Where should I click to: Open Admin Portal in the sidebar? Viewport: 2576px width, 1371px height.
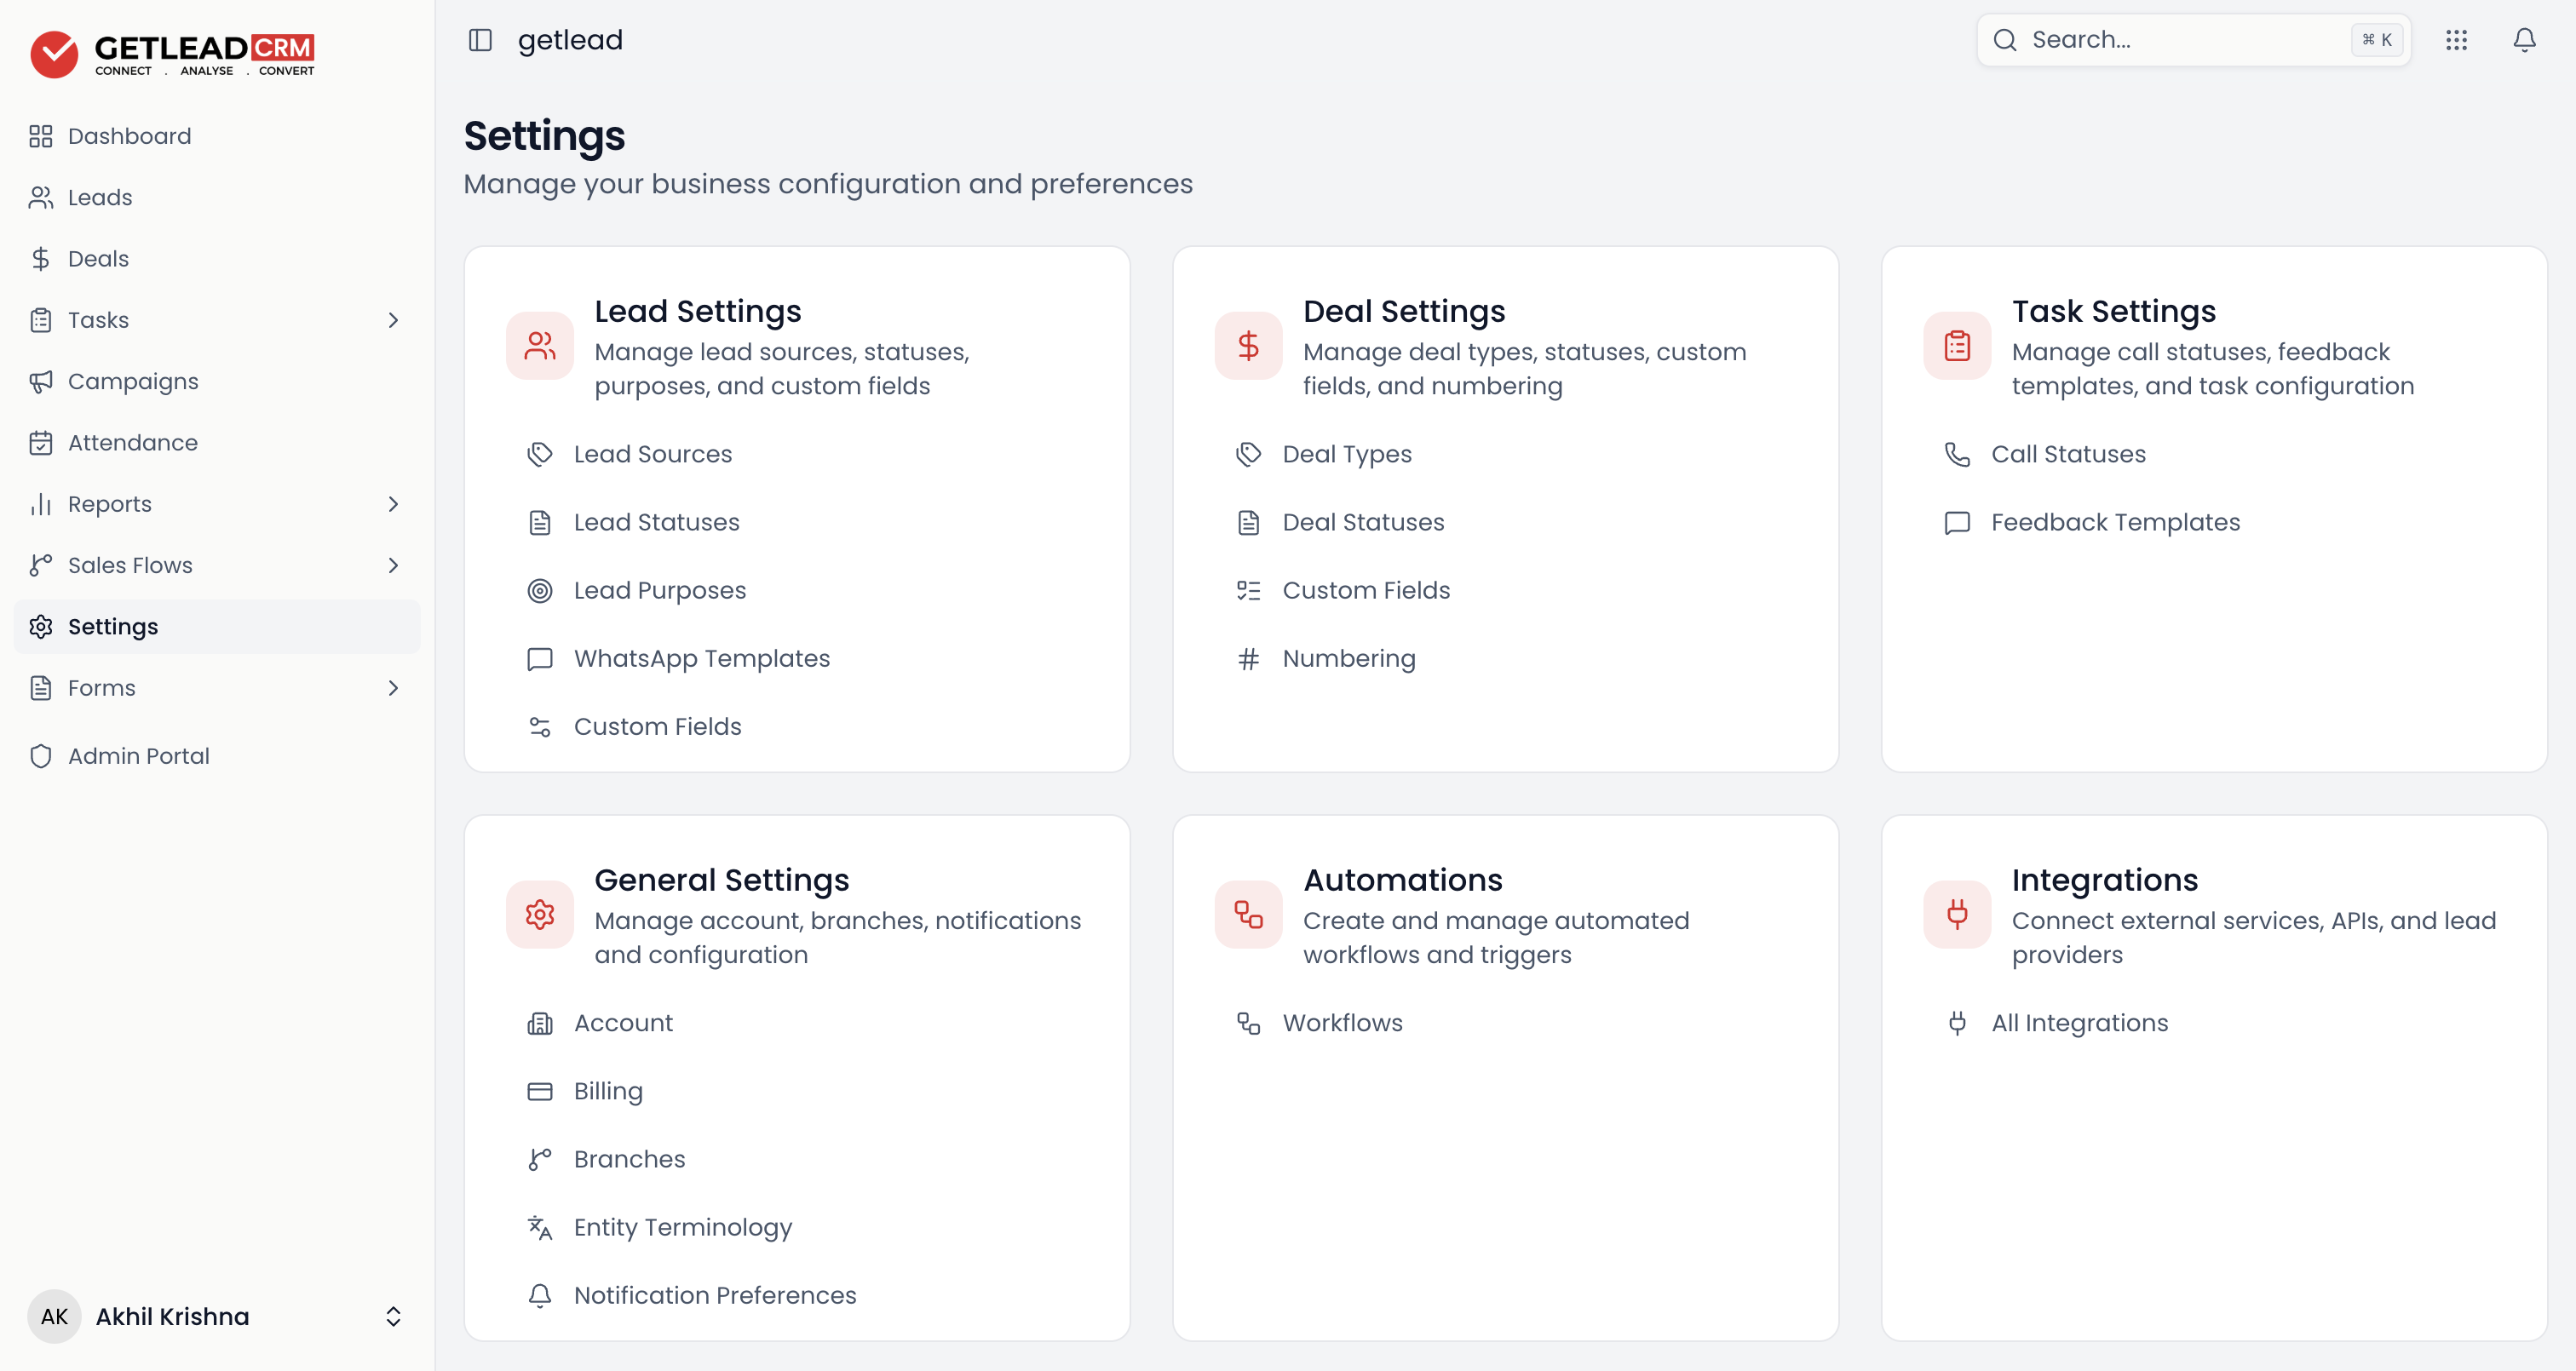click(217, 756)
